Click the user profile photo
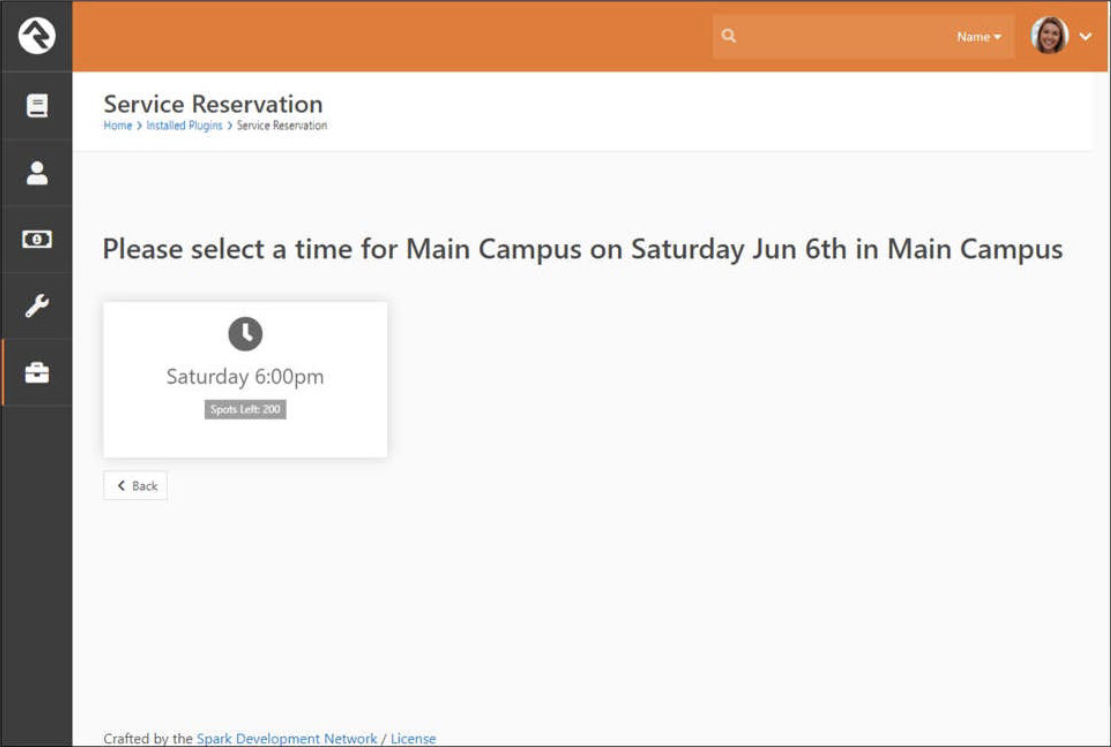The height and width of the screenshot is (747, 1111). pos(1049,36)
